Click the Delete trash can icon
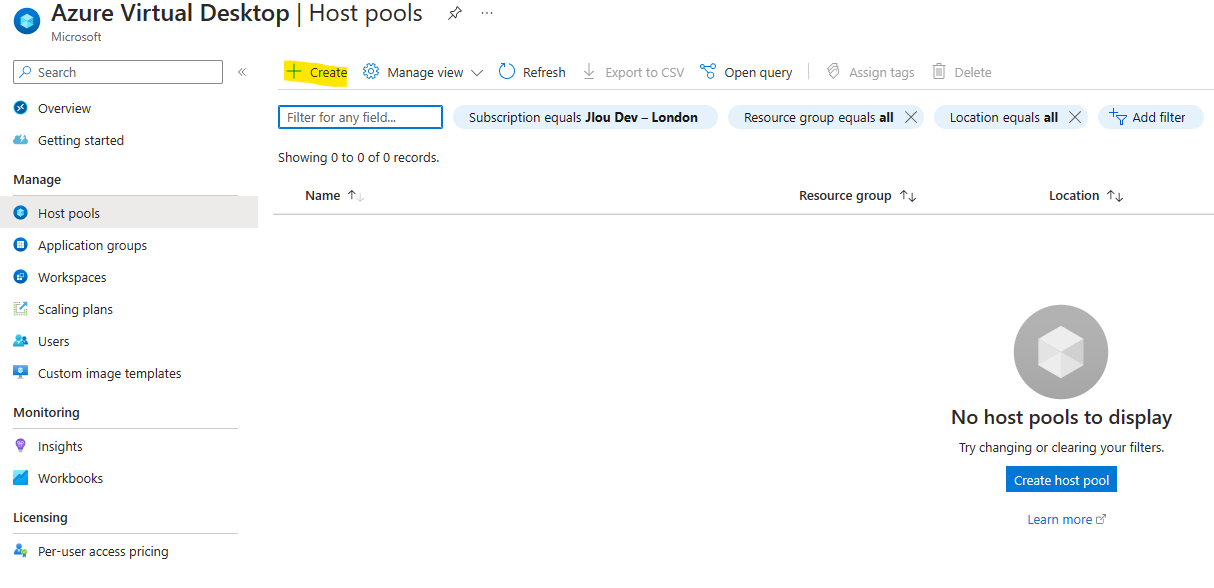This screenshot has width=1214, height=588. tap(939, 71)
